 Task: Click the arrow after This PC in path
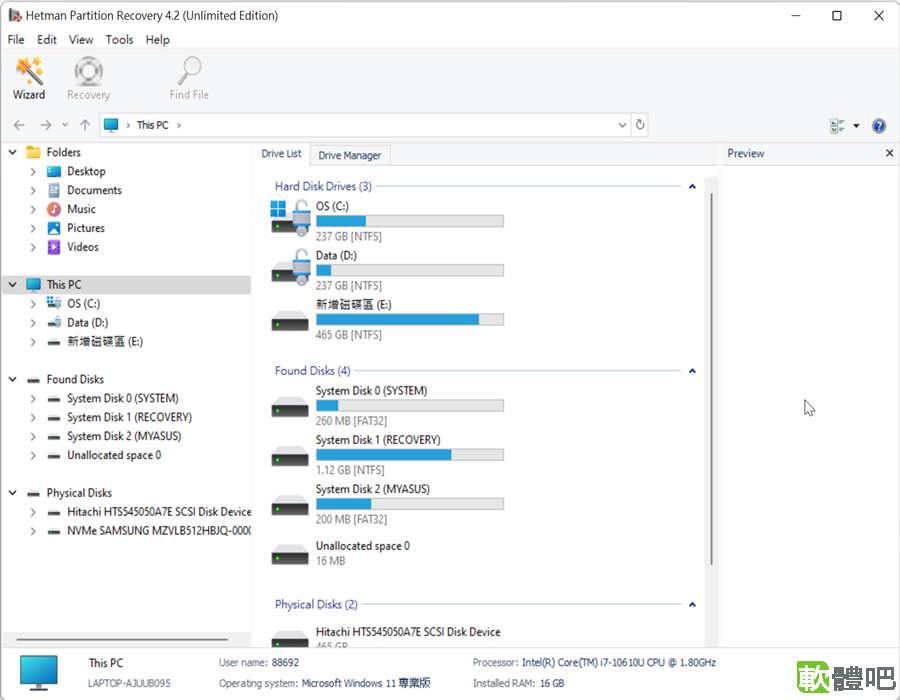(179, 125)
